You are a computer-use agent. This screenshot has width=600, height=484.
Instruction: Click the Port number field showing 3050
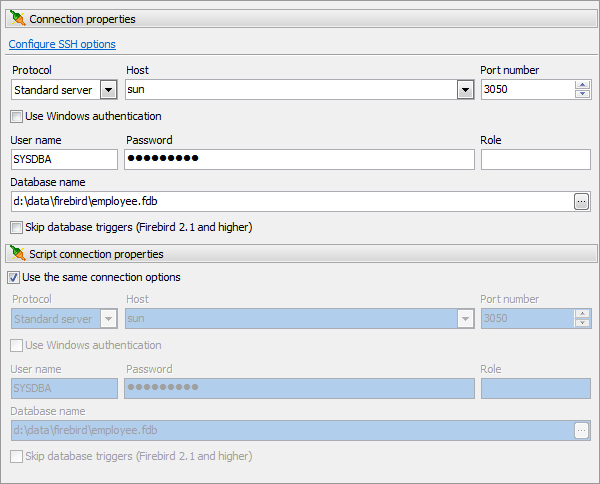(x=528, y=90)
